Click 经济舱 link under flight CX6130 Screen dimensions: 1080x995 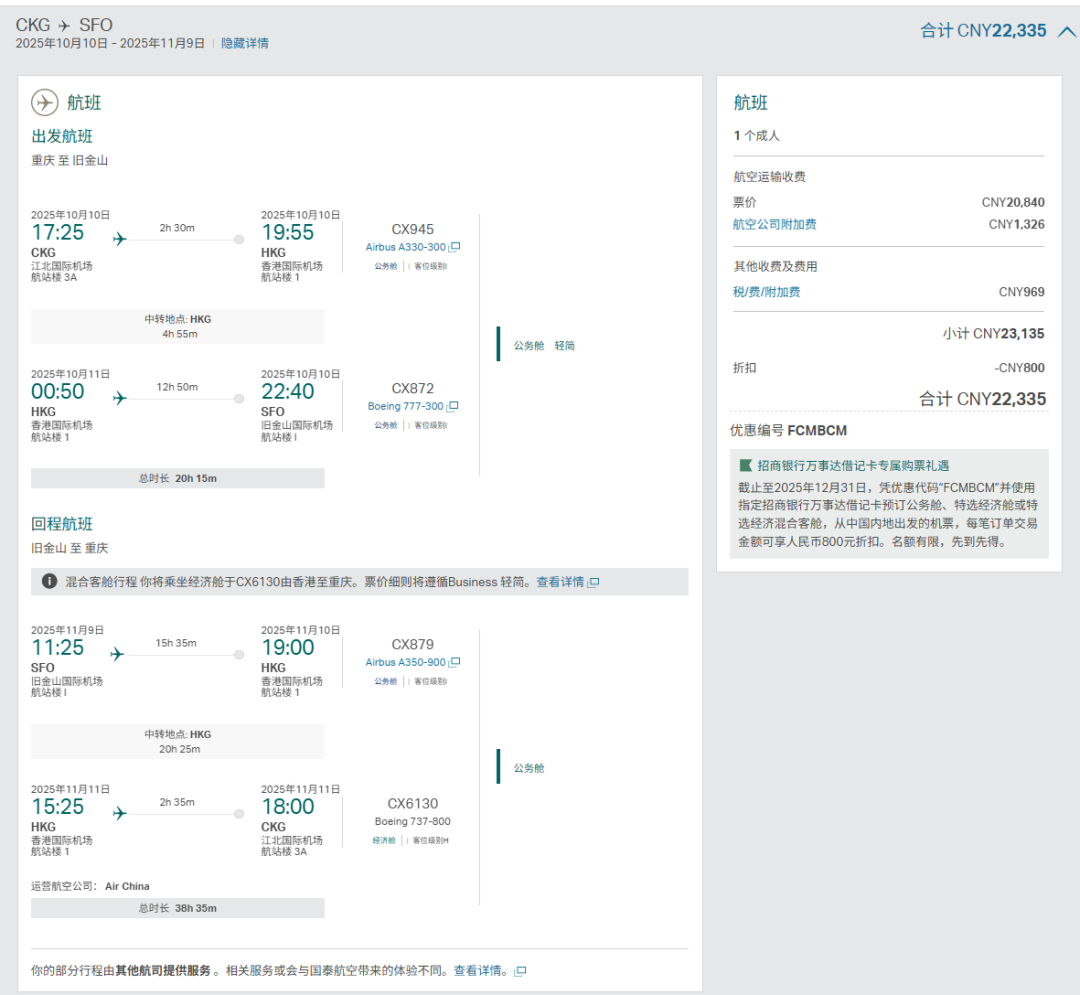pyautogui.click(x=384, y=840)
